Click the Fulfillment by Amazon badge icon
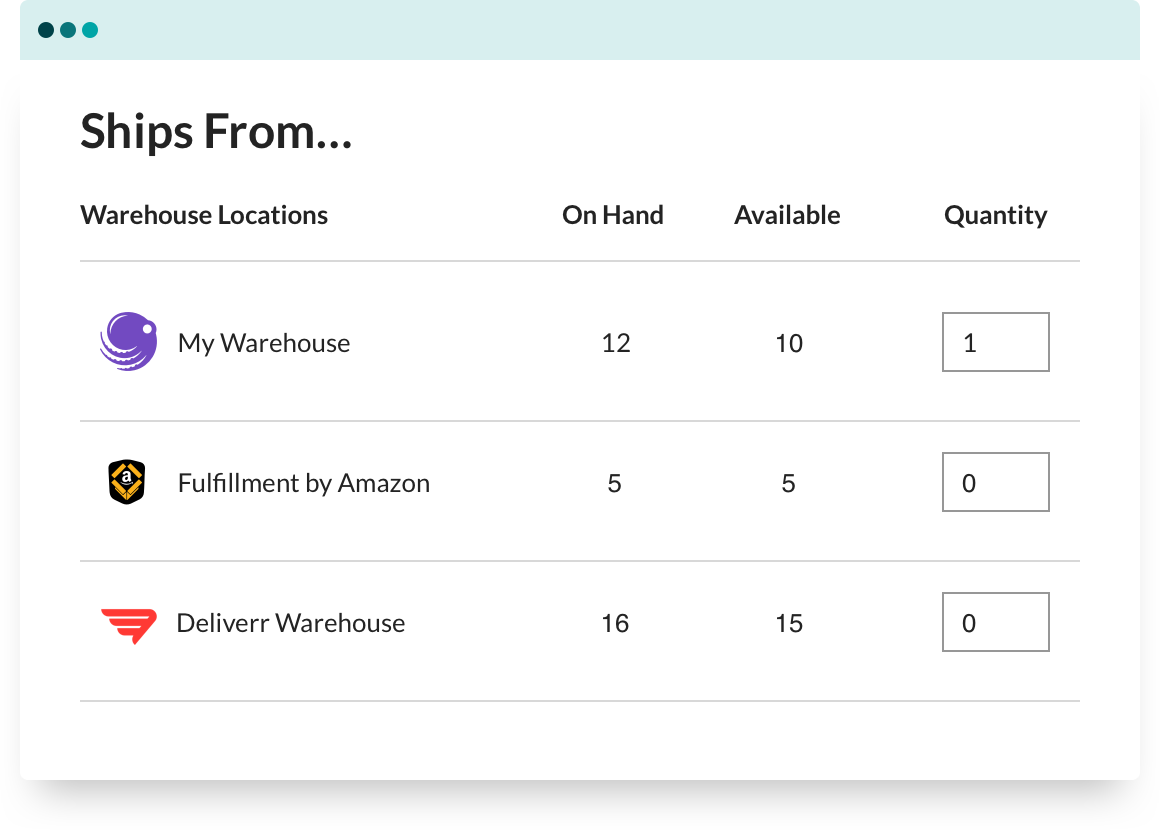This screenshot has height=830, width=1160. (x=127, y=482)
